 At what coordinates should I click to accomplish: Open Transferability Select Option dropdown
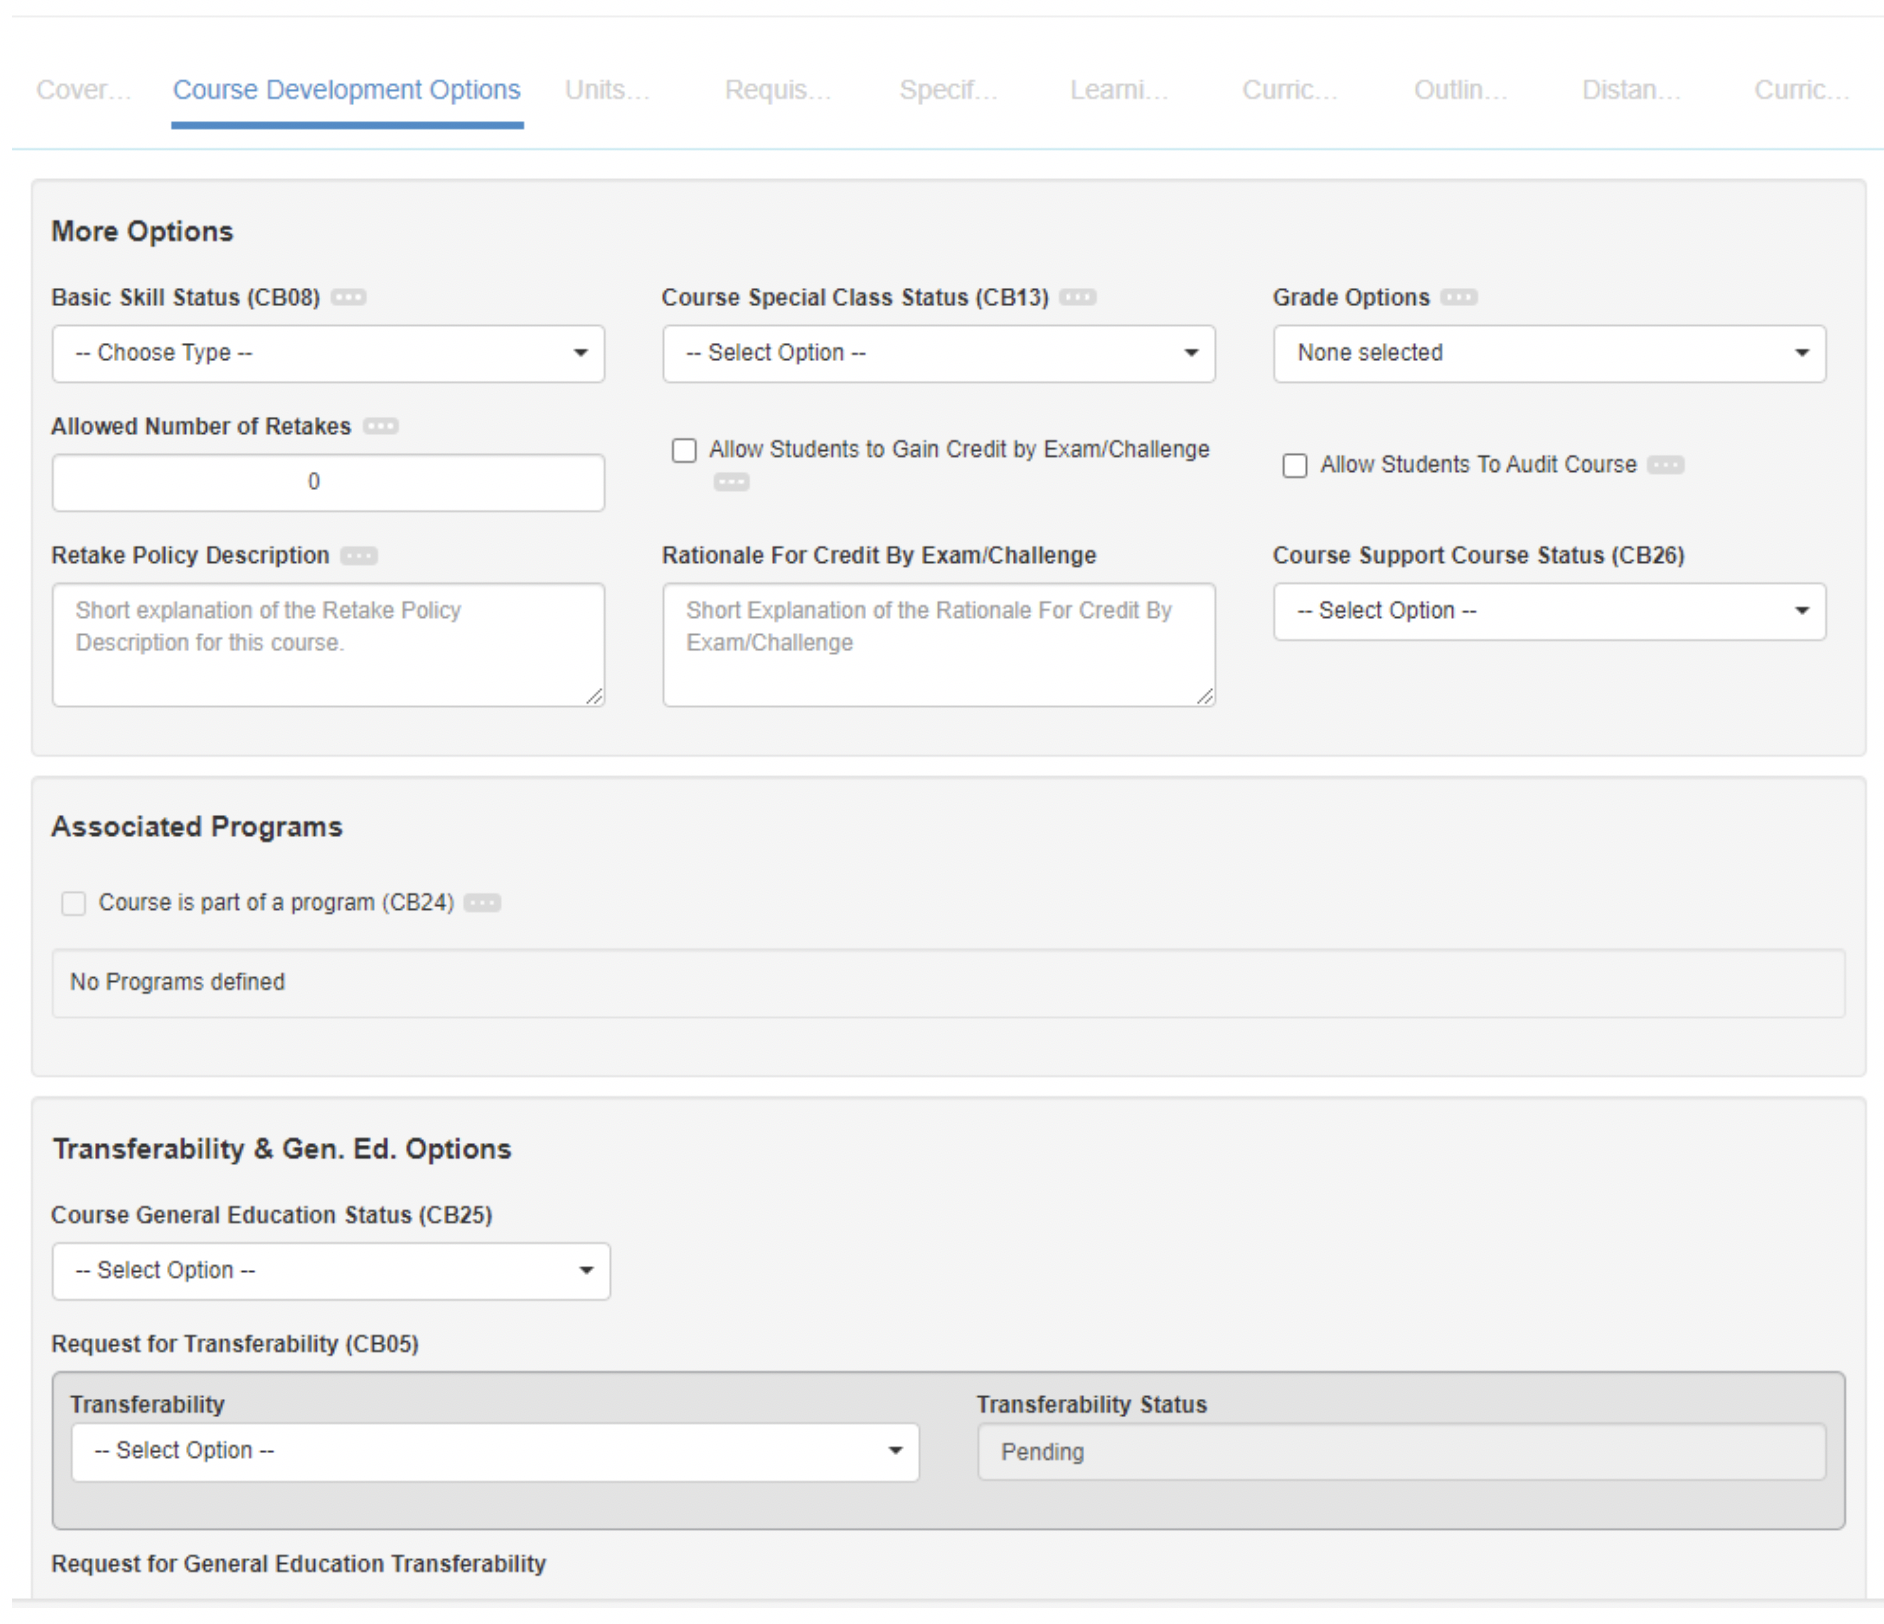click(x=495, y=1452)
